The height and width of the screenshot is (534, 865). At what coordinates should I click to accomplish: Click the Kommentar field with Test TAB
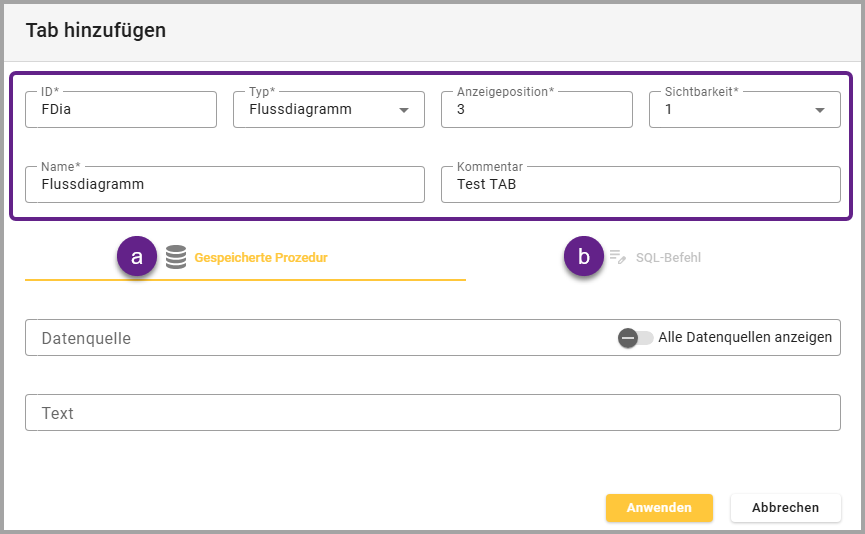coord(640,185)
